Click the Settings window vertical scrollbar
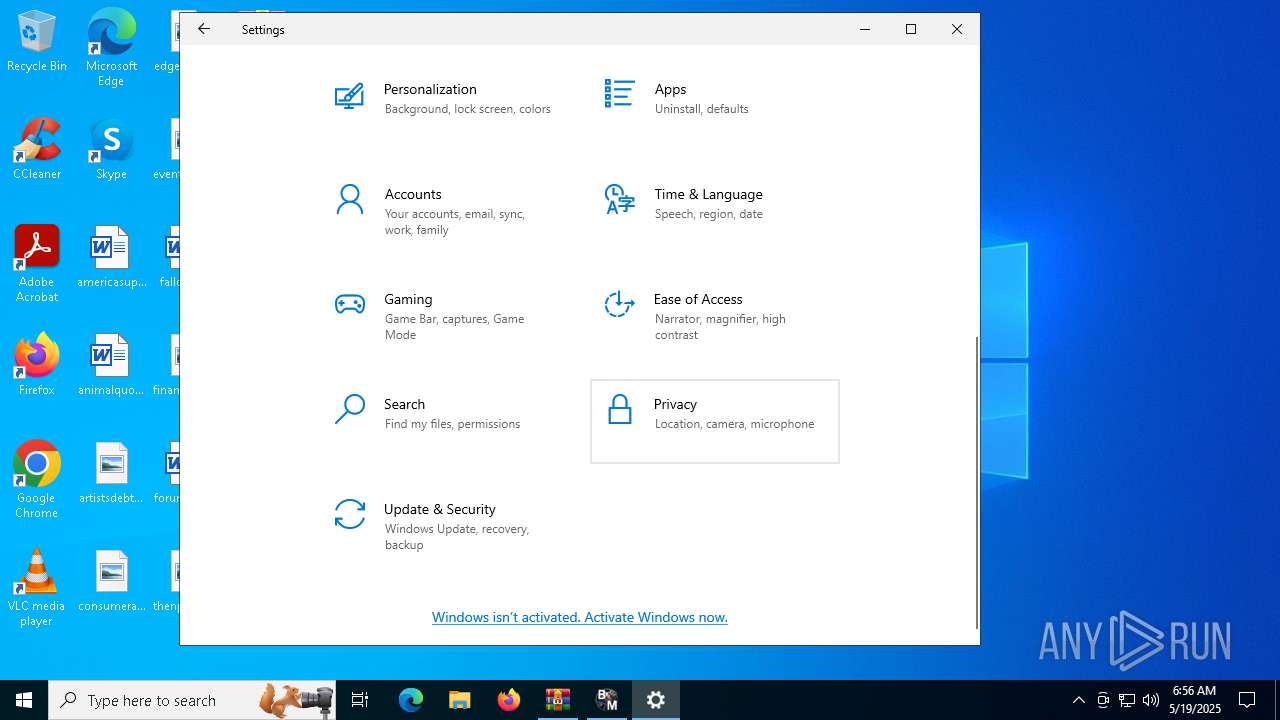 click(x=976, y=482)
